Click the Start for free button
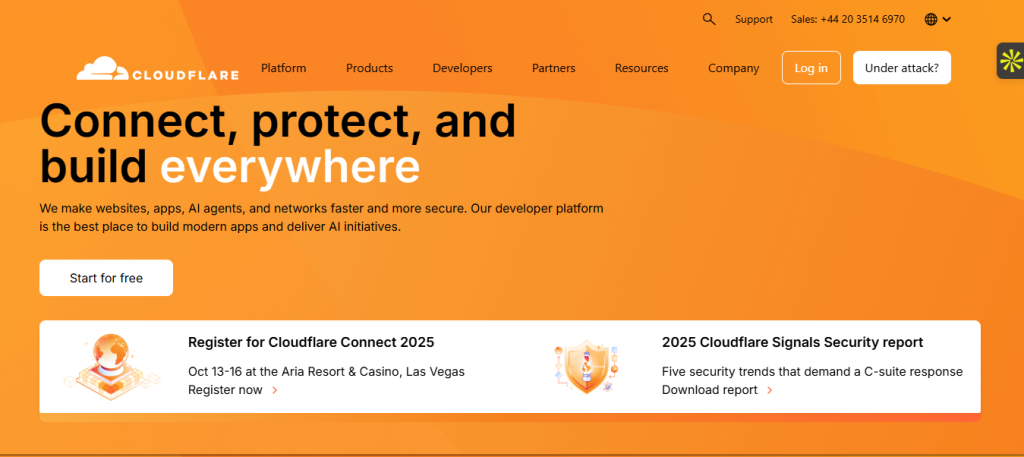The width and height of the screenshot is (1024, 457). click(x=106, y=278)
